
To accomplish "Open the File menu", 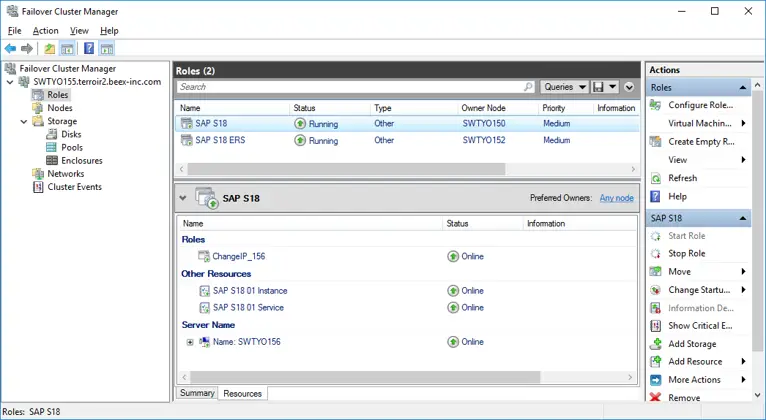I will tap(15, 31).
